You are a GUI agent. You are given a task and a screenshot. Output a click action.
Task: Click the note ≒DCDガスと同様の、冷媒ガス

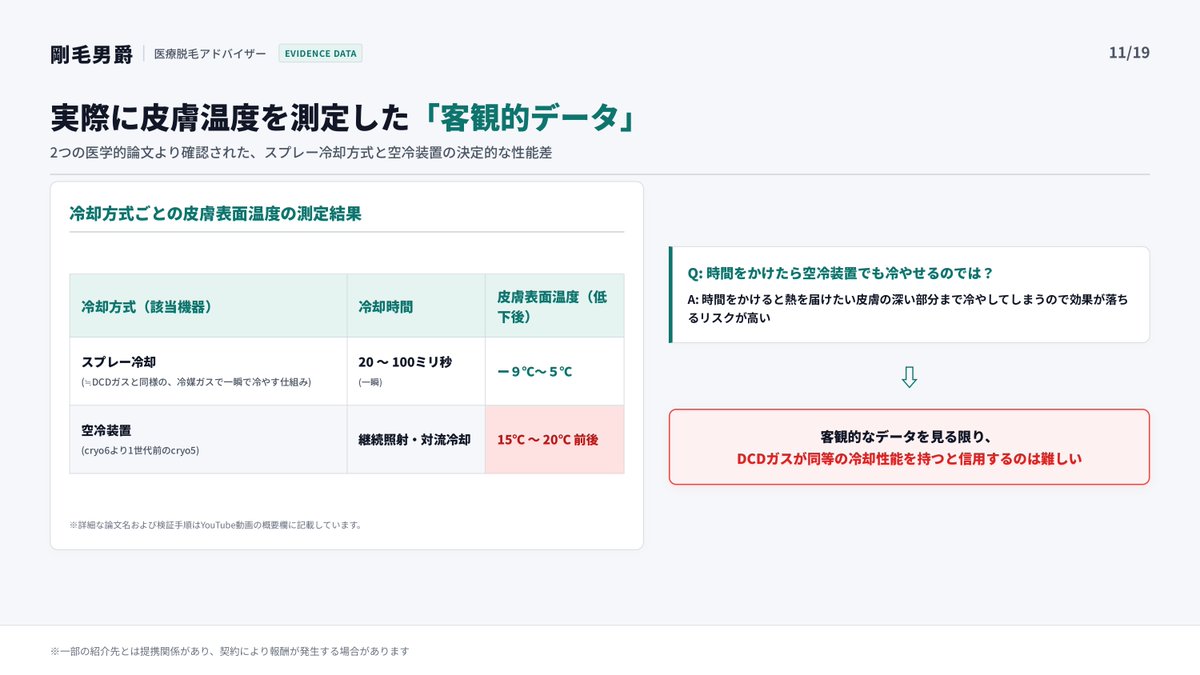[196, 382]
